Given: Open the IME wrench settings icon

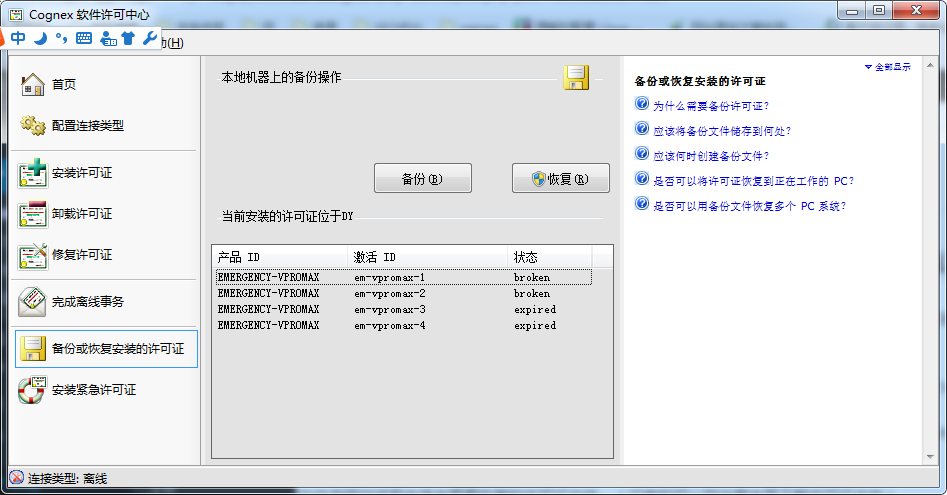Looking at the screenshot, I should coord(149,39).
